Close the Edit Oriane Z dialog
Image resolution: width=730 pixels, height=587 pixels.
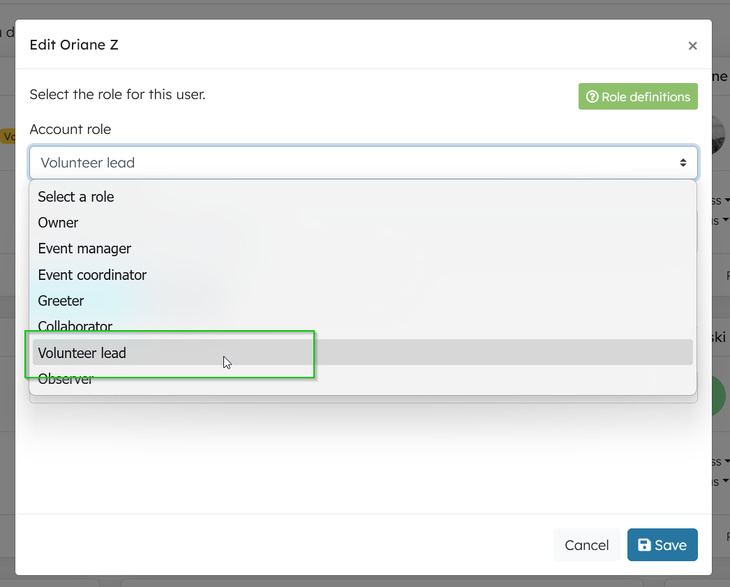tap(692, 46)
